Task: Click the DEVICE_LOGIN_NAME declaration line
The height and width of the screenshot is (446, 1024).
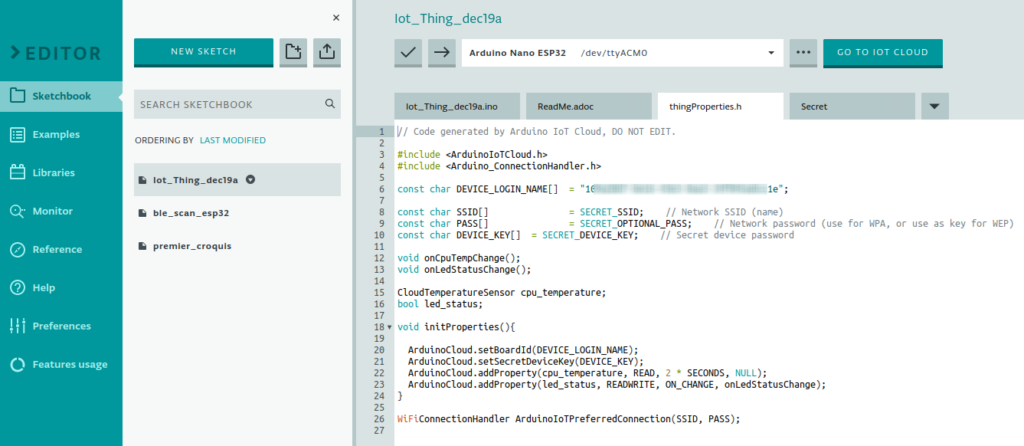Action: pos(593,189)
